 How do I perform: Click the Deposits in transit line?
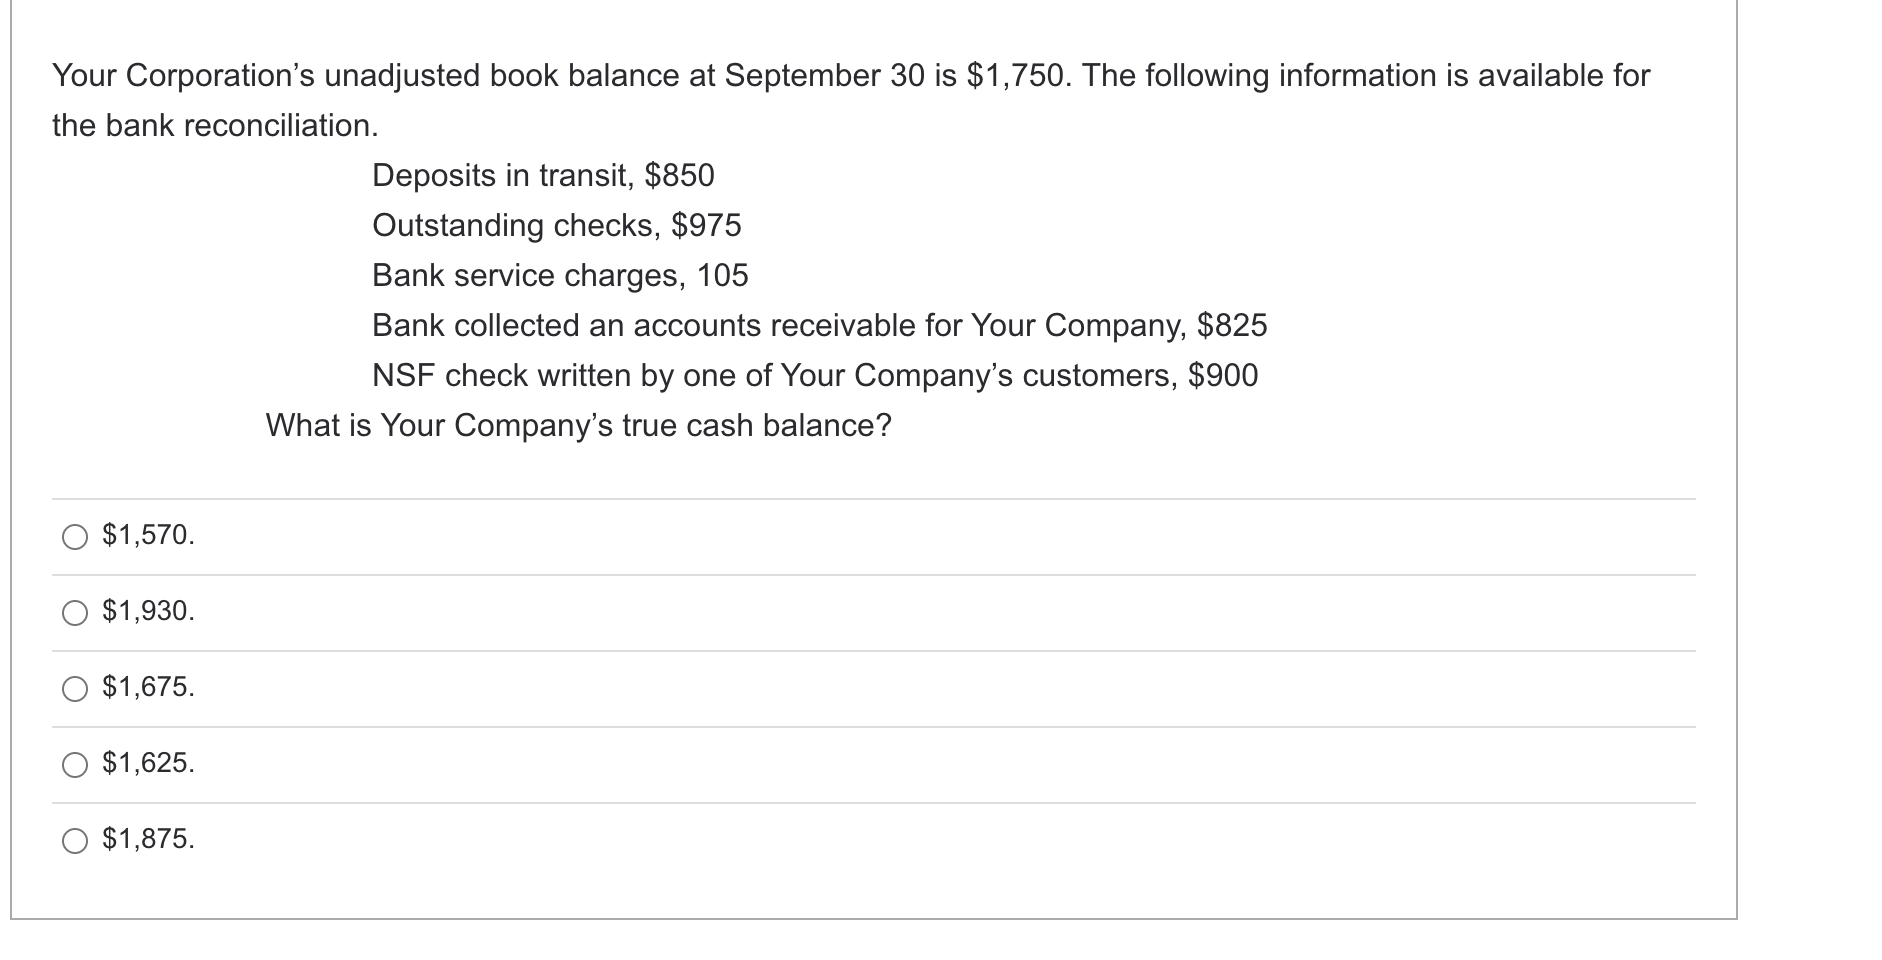(x=543, y=176)
